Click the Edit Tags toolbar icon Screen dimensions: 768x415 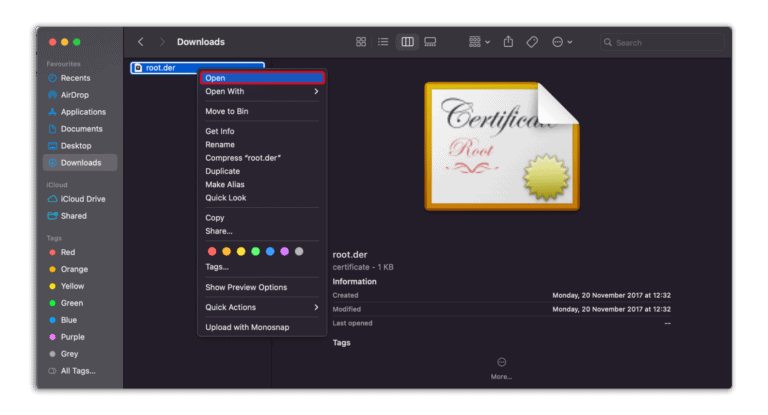coord(532,42)
